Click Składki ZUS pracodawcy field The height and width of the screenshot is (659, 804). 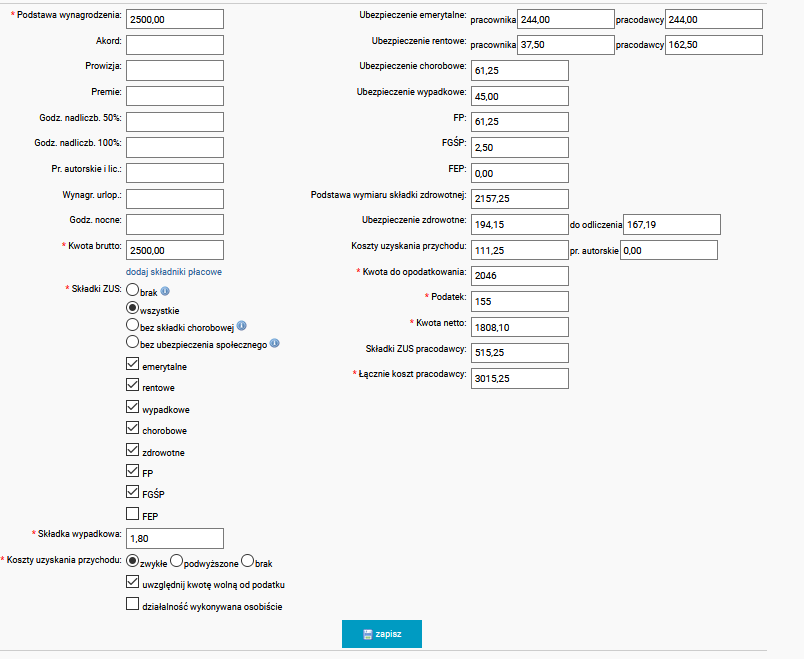(520, 352)
